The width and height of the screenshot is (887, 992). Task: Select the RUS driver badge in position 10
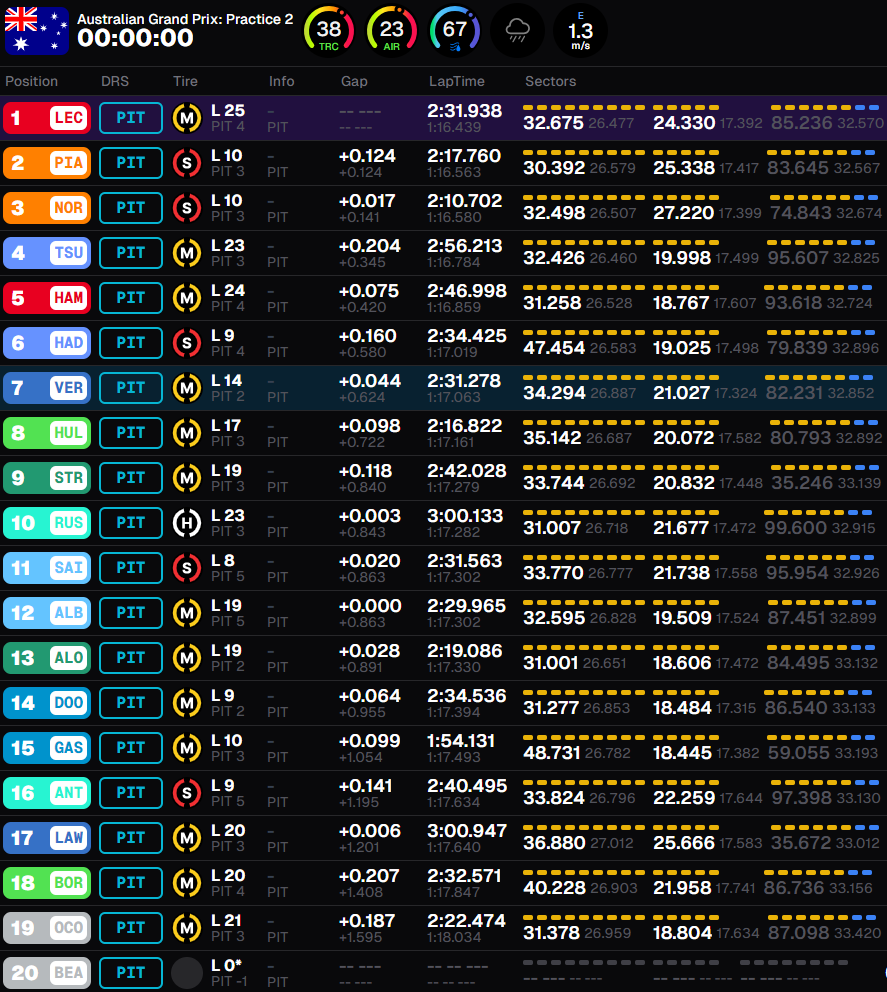click(x=47, y=523)
